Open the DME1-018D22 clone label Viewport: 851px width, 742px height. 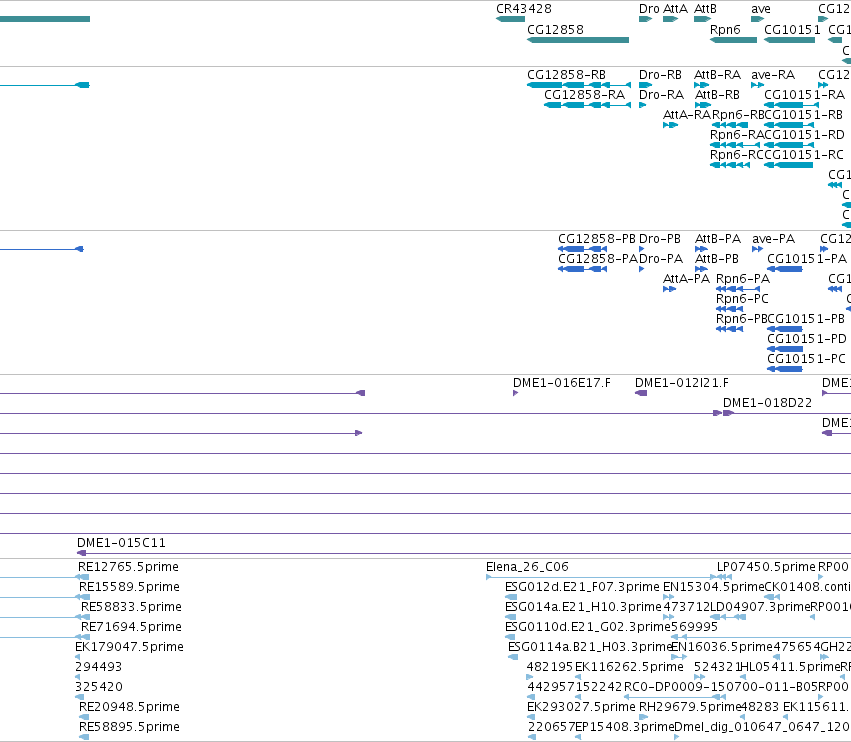coord(767,403)
